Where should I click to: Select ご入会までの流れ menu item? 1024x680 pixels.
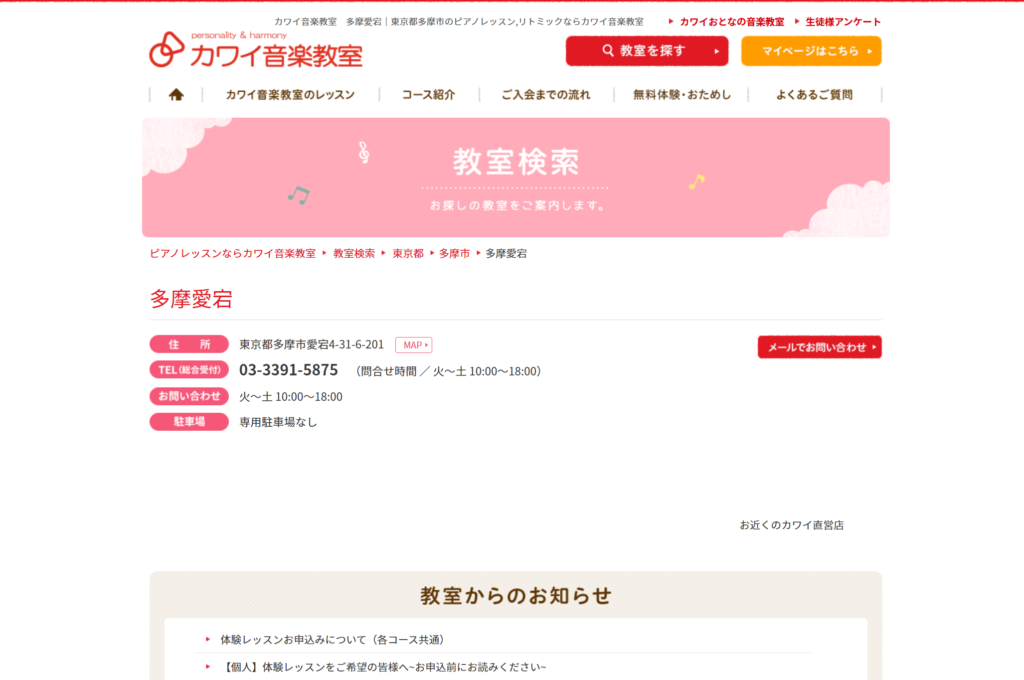click(x=546, y=95)
